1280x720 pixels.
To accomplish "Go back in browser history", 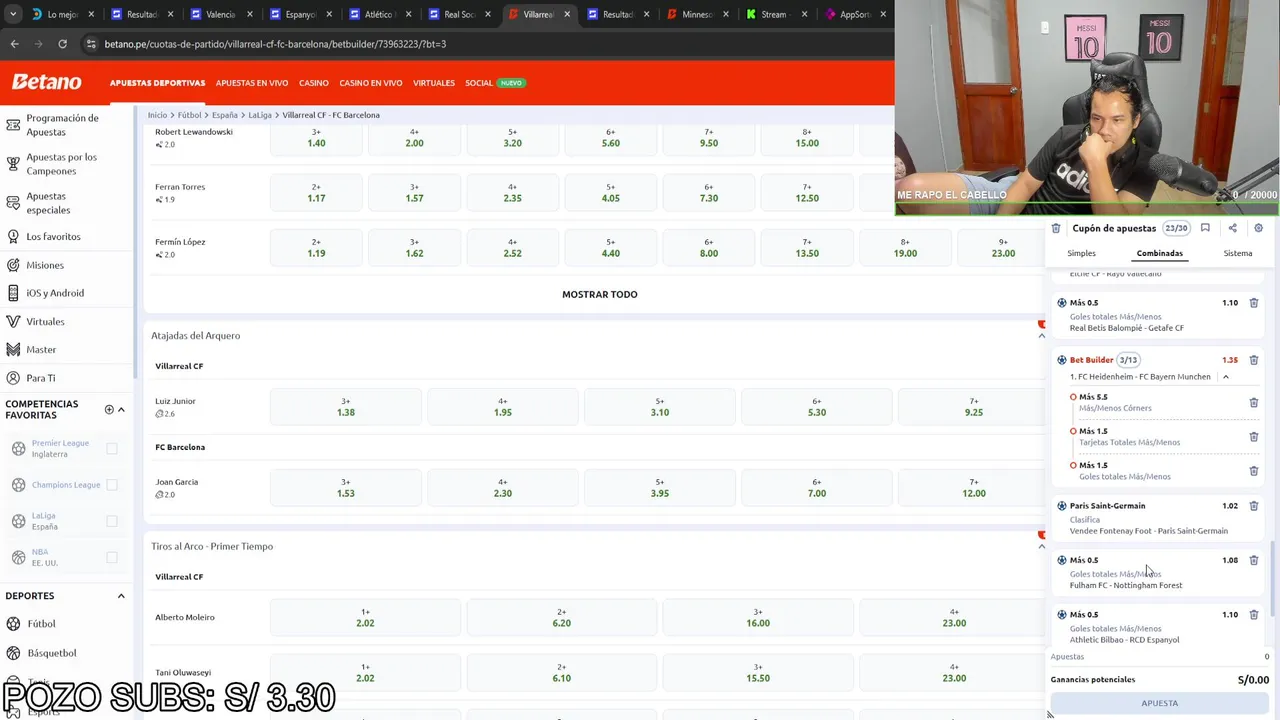I will click(14, 44).
